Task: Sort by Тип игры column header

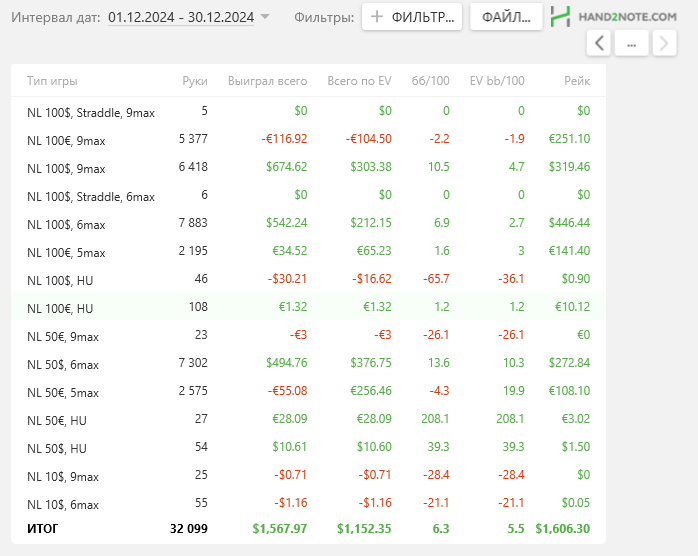Action: pos(52,81)
